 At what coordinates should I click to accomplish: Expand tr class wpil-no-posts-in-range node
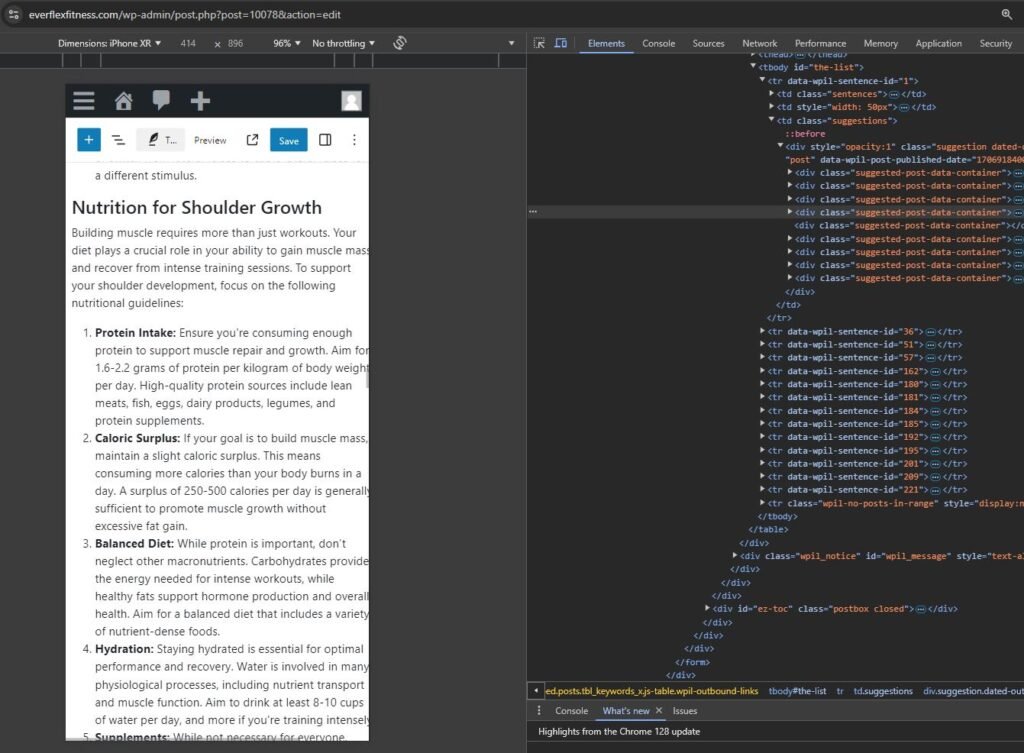762,503
